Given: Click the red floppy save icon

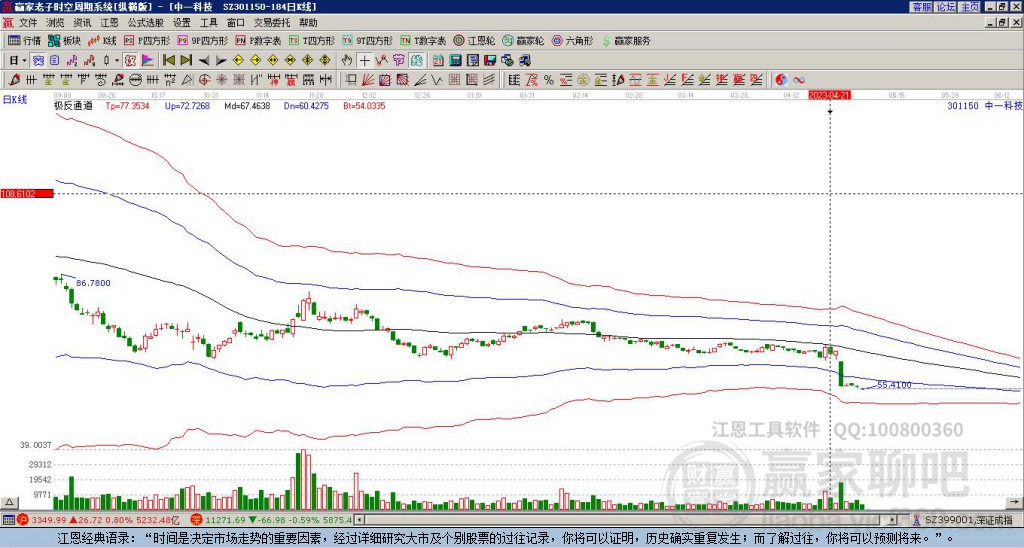Looking at the screenshot, I should (x=490, y=60).
